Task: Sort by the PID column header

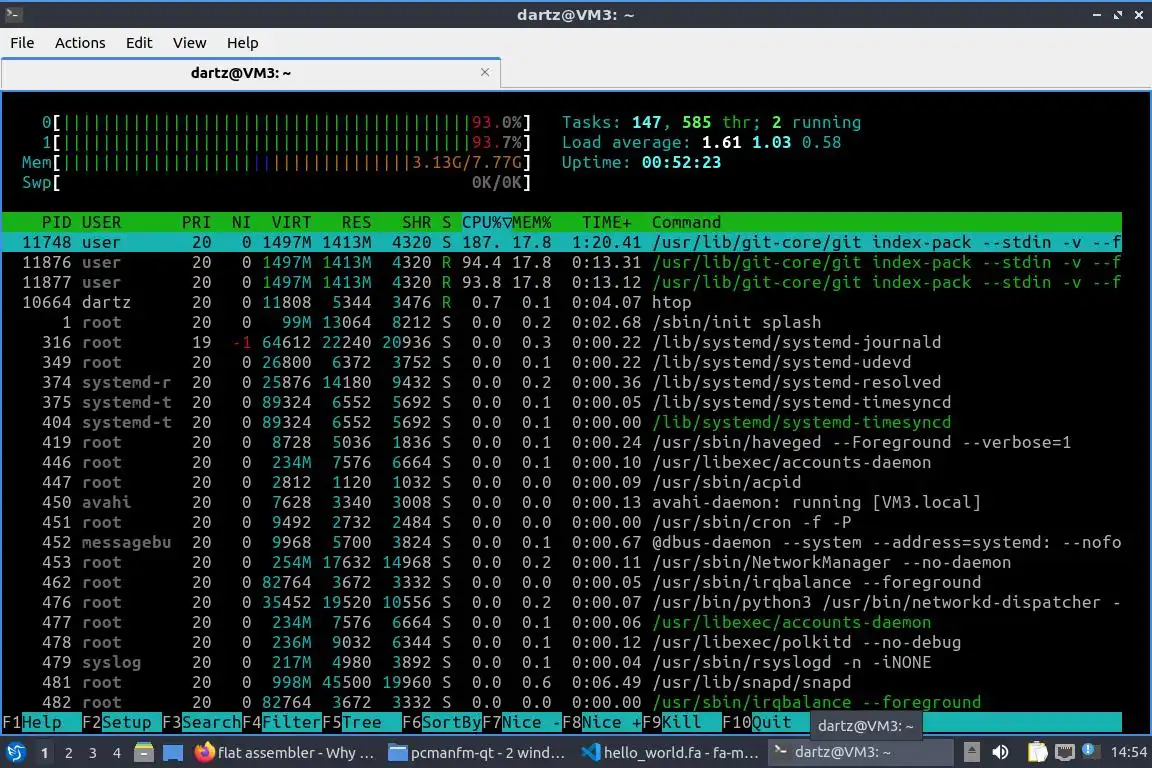Action: (57, 222)
